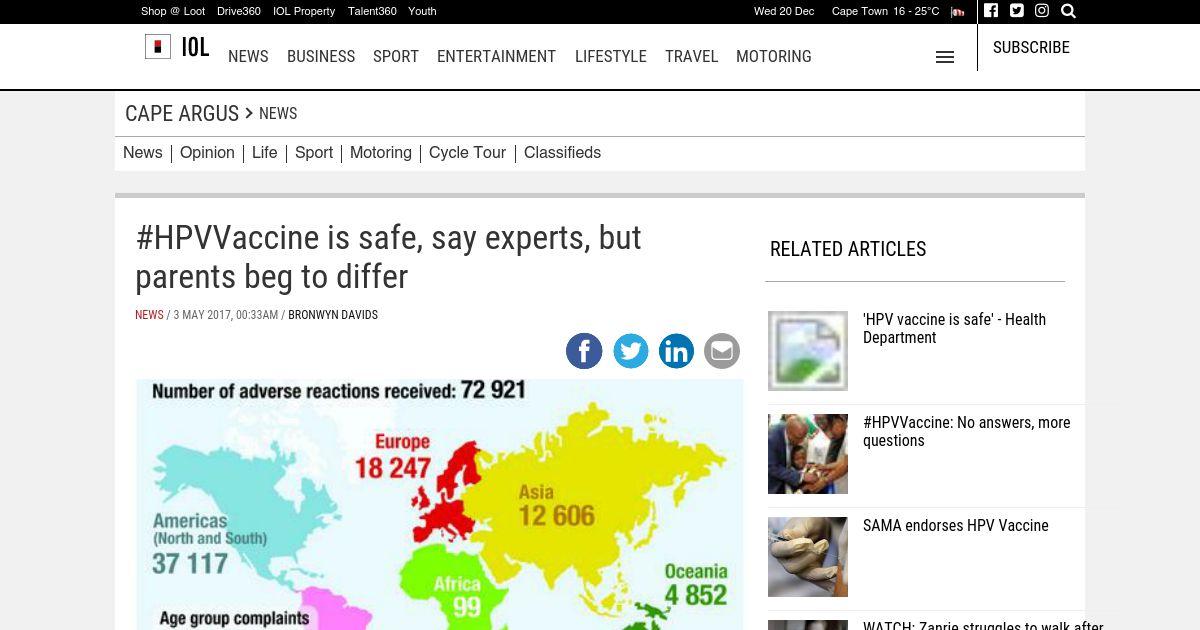Open IOL Twitter icon in top bar

[x=1017, y=11]
